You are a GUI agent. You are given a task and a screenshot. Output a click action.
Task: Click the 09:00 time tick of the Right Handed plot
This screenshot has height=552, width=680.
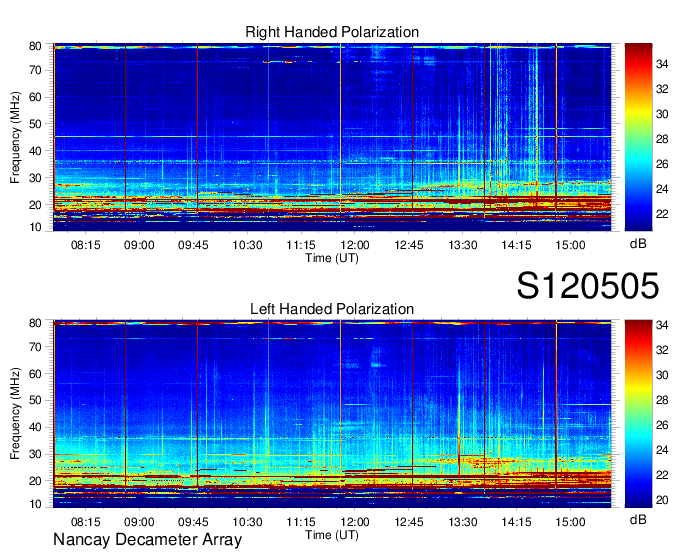coord(139,245)
